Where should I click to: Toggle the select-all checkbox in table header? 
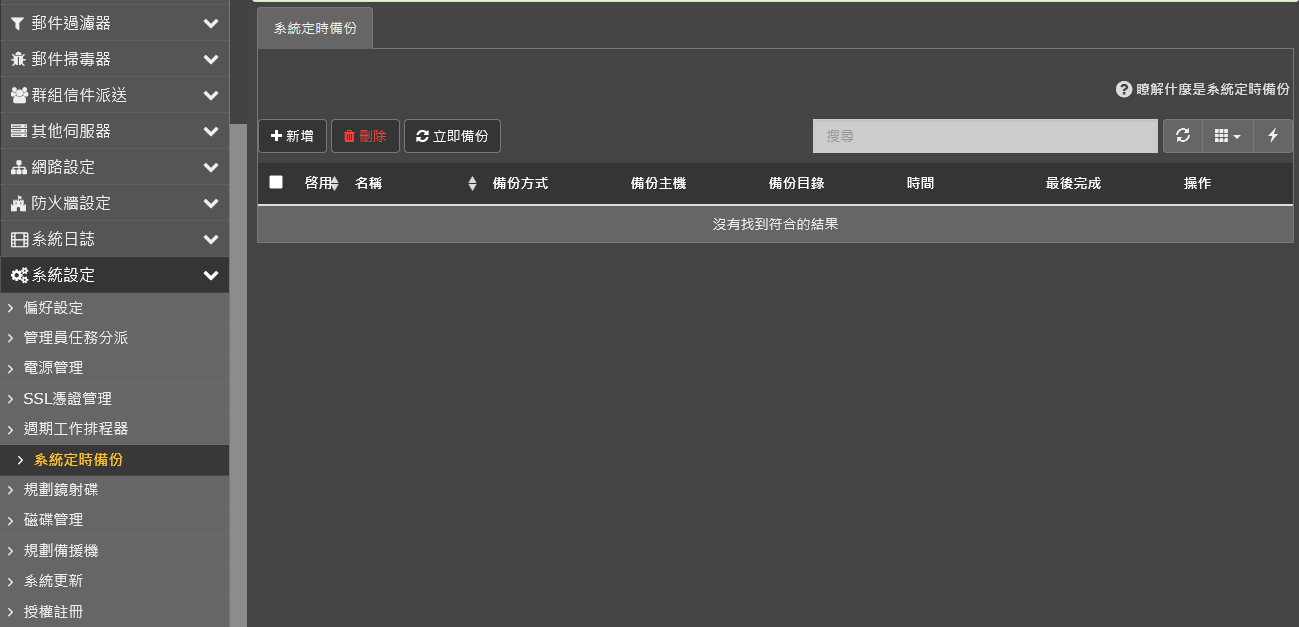[x=276, y=182]
